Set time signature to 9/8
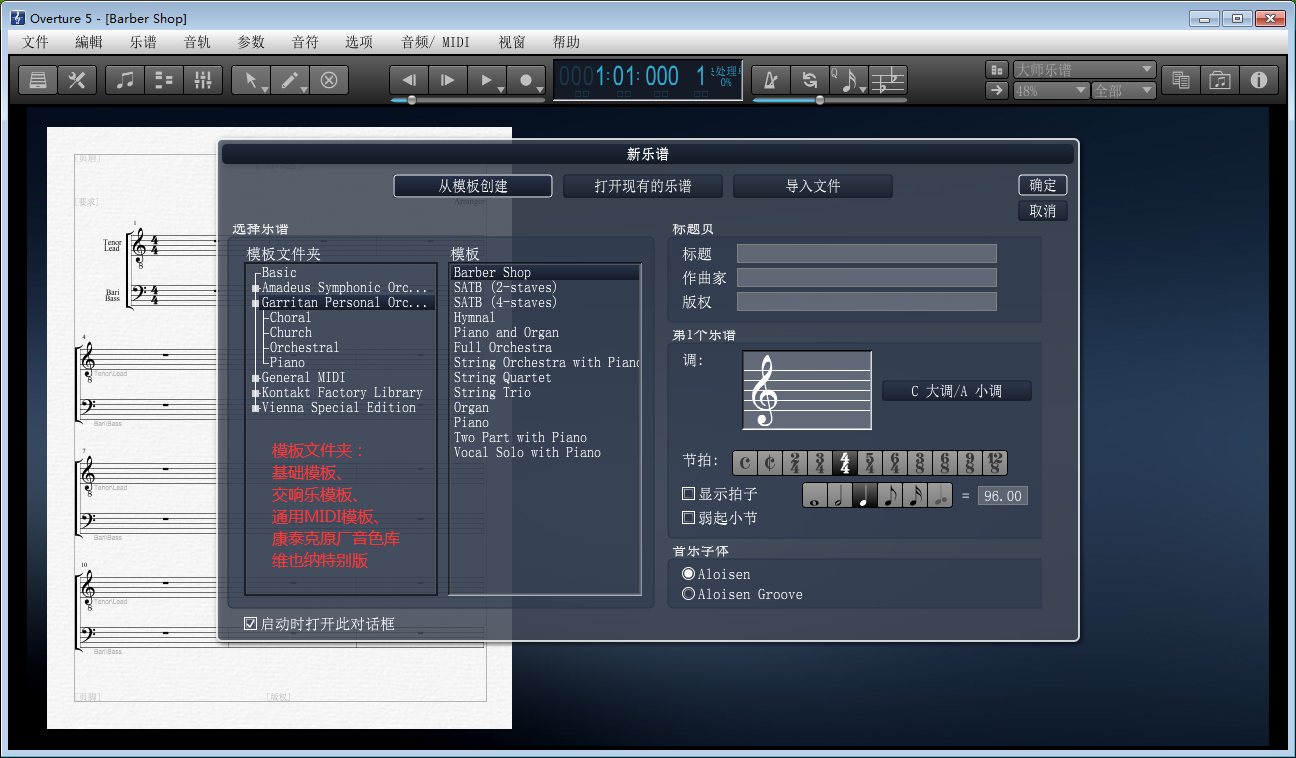Screen dimensions: 1296x758 pyautogui.click(x=970, y=463)
